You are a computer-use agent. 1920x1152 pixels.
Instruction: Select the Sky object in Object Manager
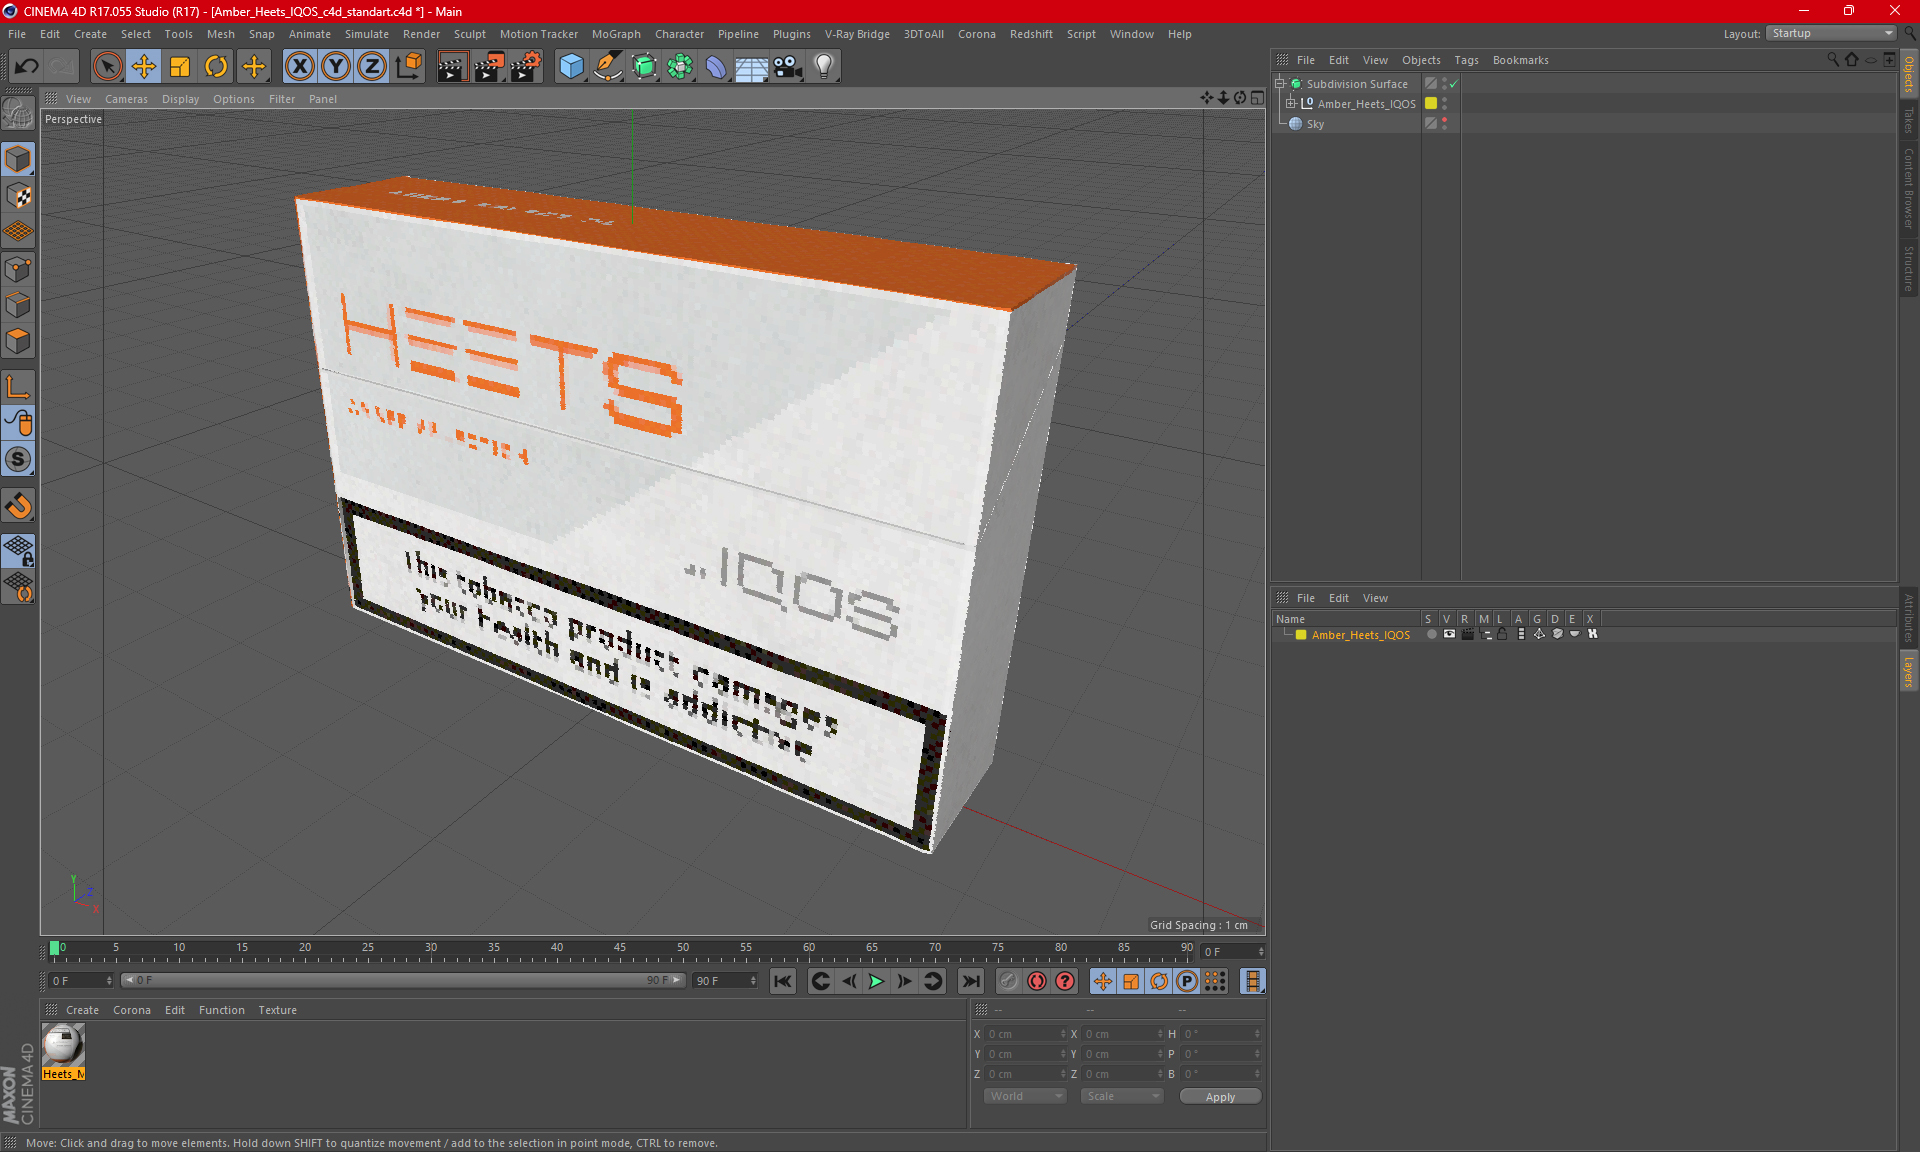click(x=1315, y=124)
